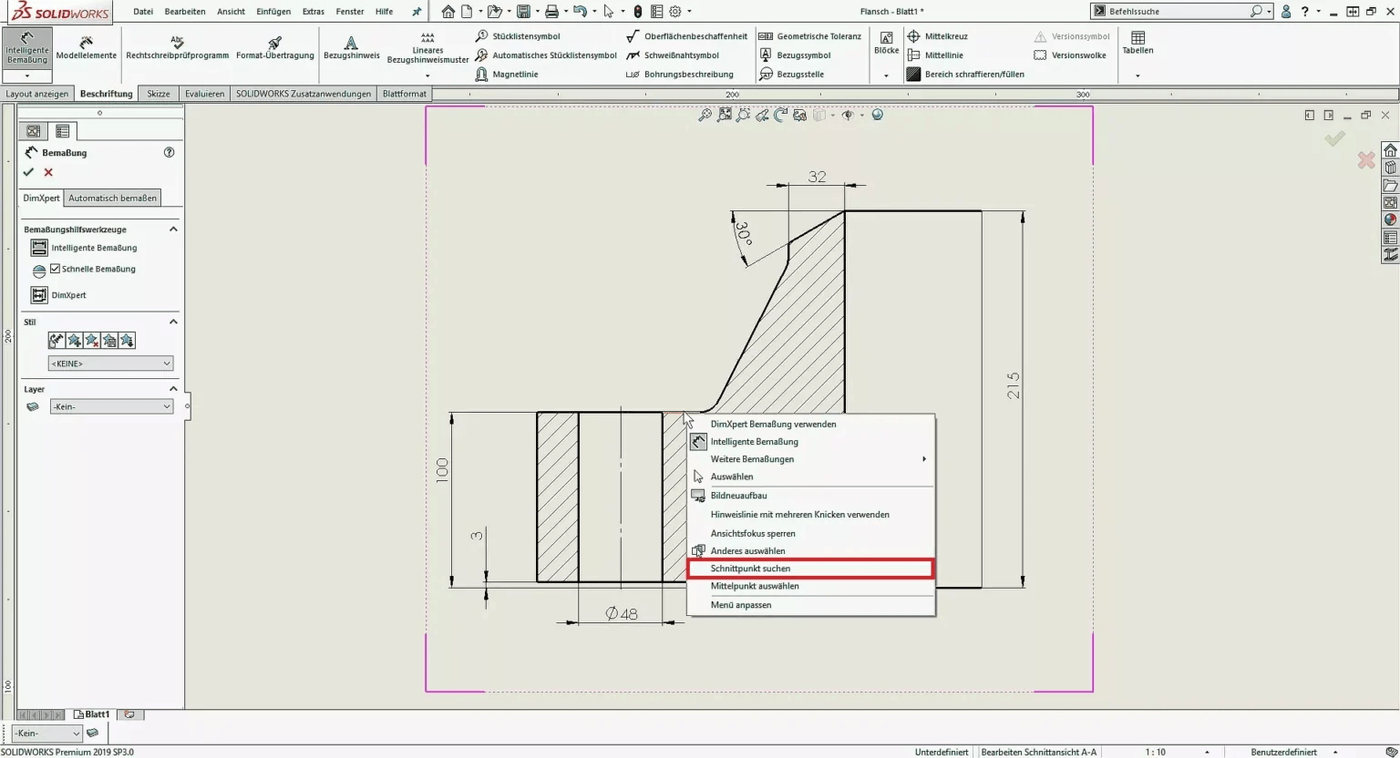Collapse the Bemaßungshilfswerkzeuge section
The image size is (1400, 758).
(171, 229)
